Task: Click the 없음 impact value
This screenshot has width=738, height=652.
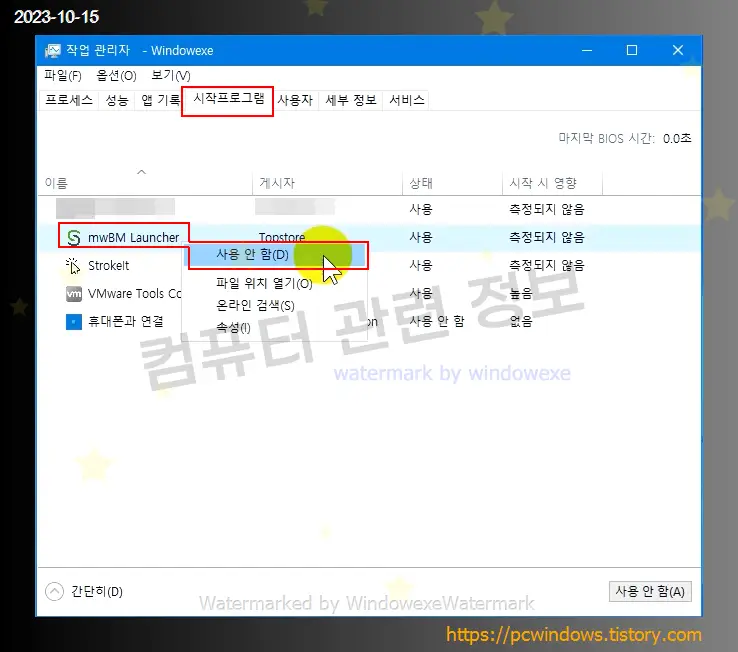Action: coord(521,322)
